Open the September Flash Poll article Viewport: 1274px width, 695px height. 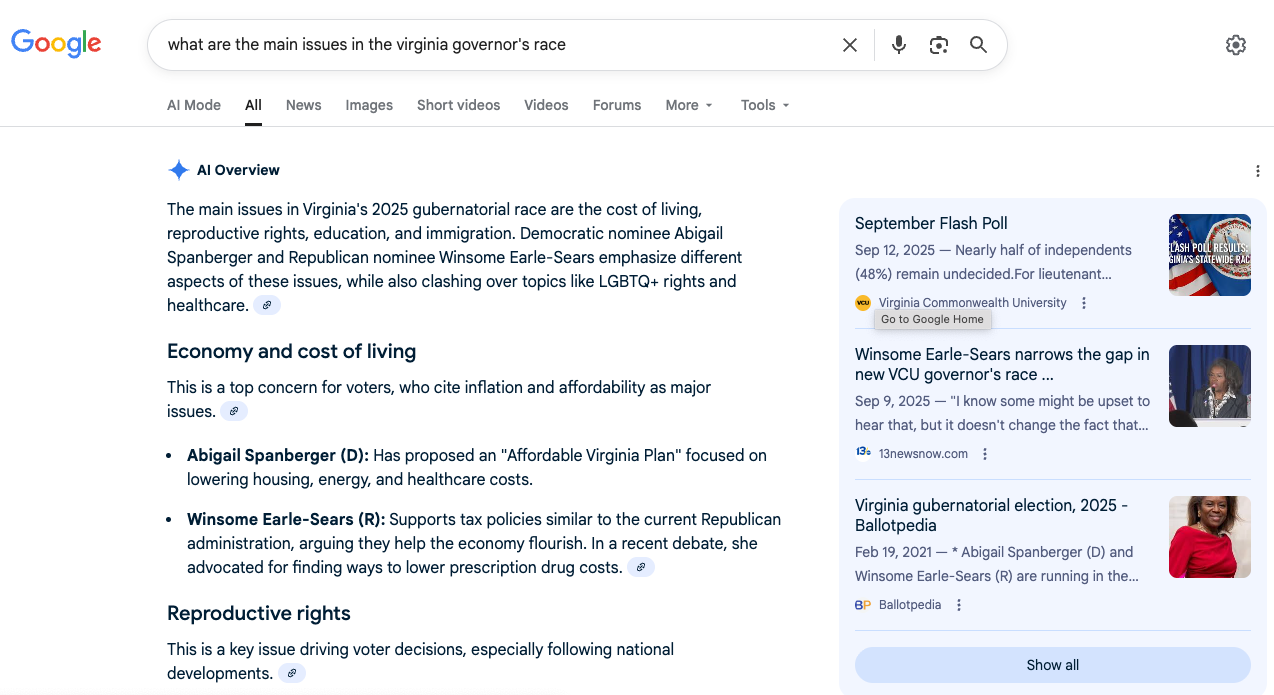931,224
